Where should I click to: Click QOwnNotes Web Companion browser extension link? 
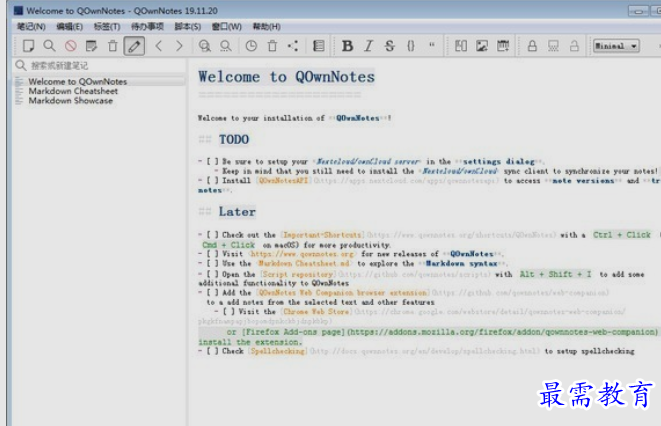coord(342,292)
